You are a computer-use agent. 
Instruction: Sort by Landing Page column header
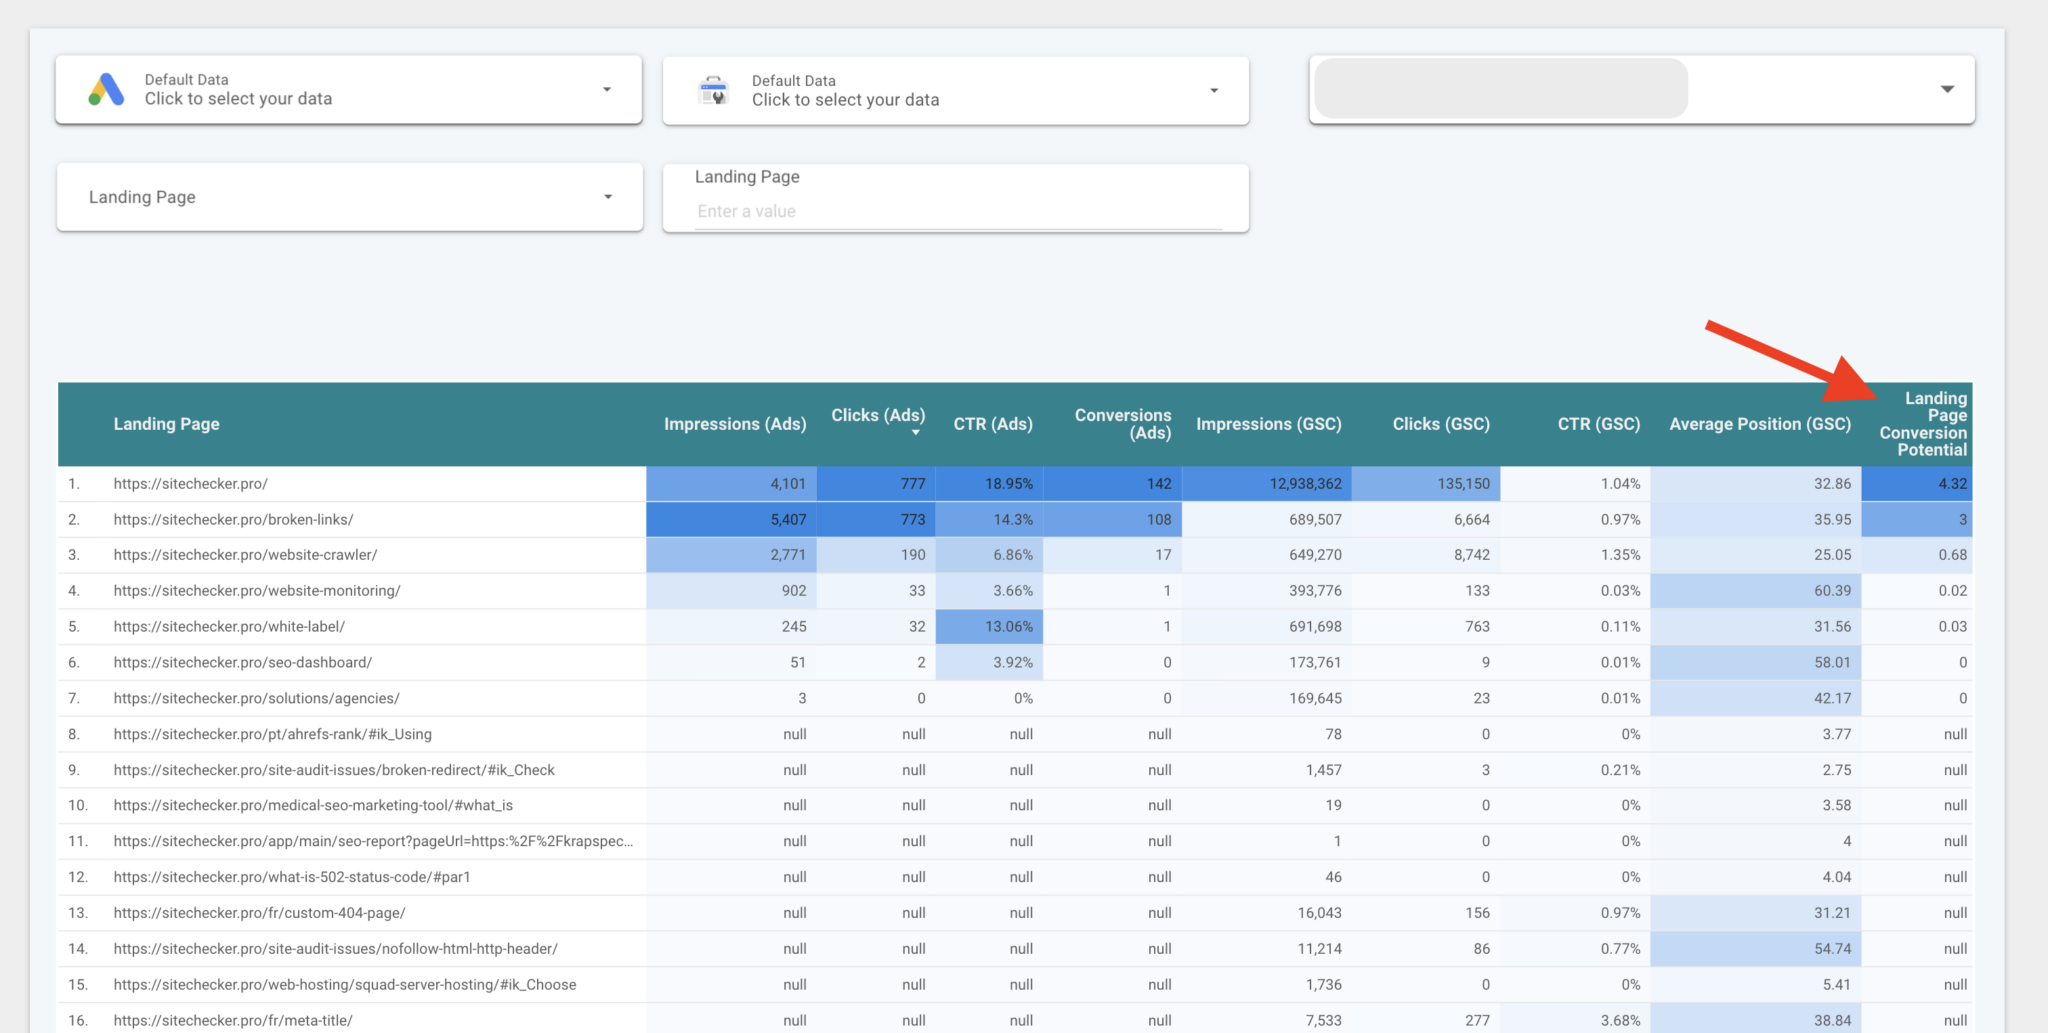click(x=166, y=424)
